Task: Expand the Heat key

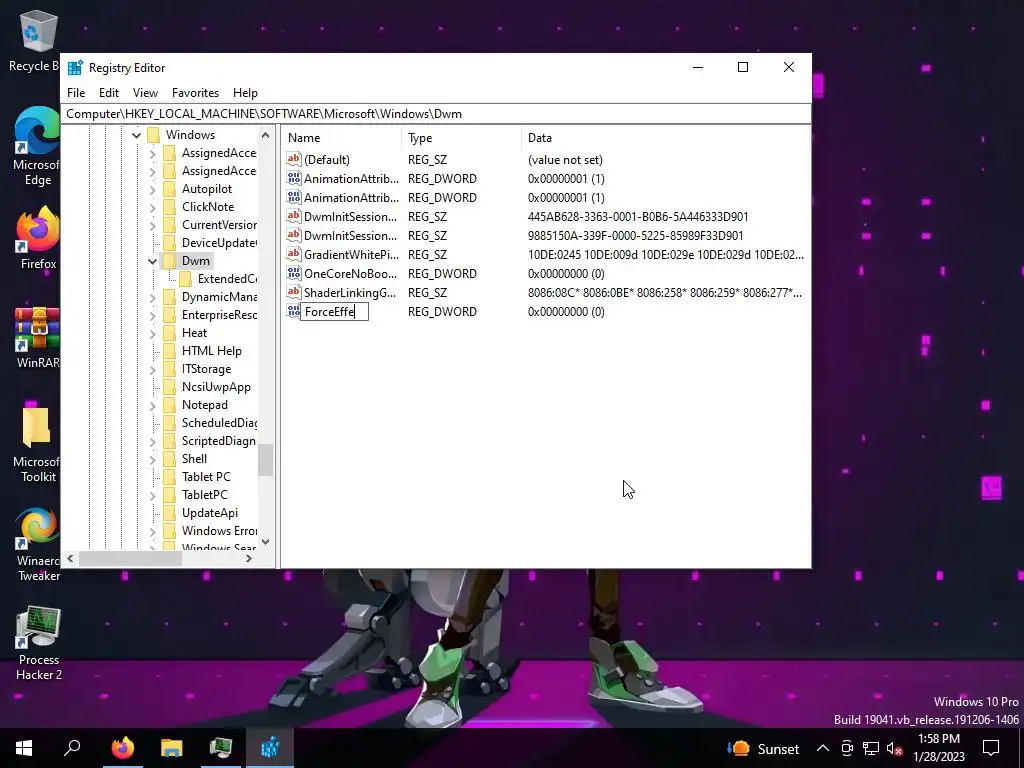Action: click(152, 333)
